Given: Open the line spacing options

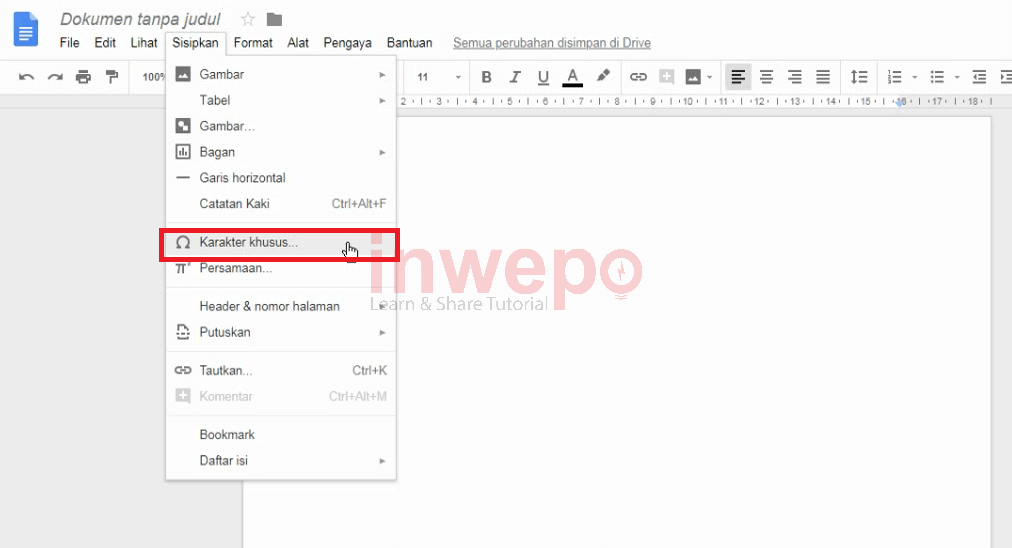Looking at the screenshot, I should click(x=858, y=77).
